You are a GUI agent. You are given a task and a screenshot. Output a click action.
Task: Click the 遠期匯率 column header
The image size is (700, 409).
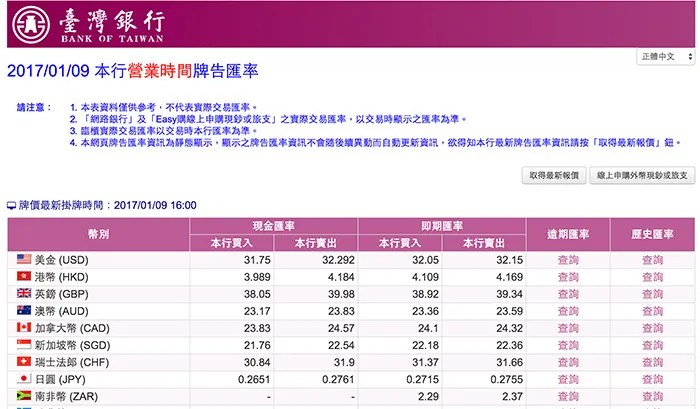click(x=568, y=234)
